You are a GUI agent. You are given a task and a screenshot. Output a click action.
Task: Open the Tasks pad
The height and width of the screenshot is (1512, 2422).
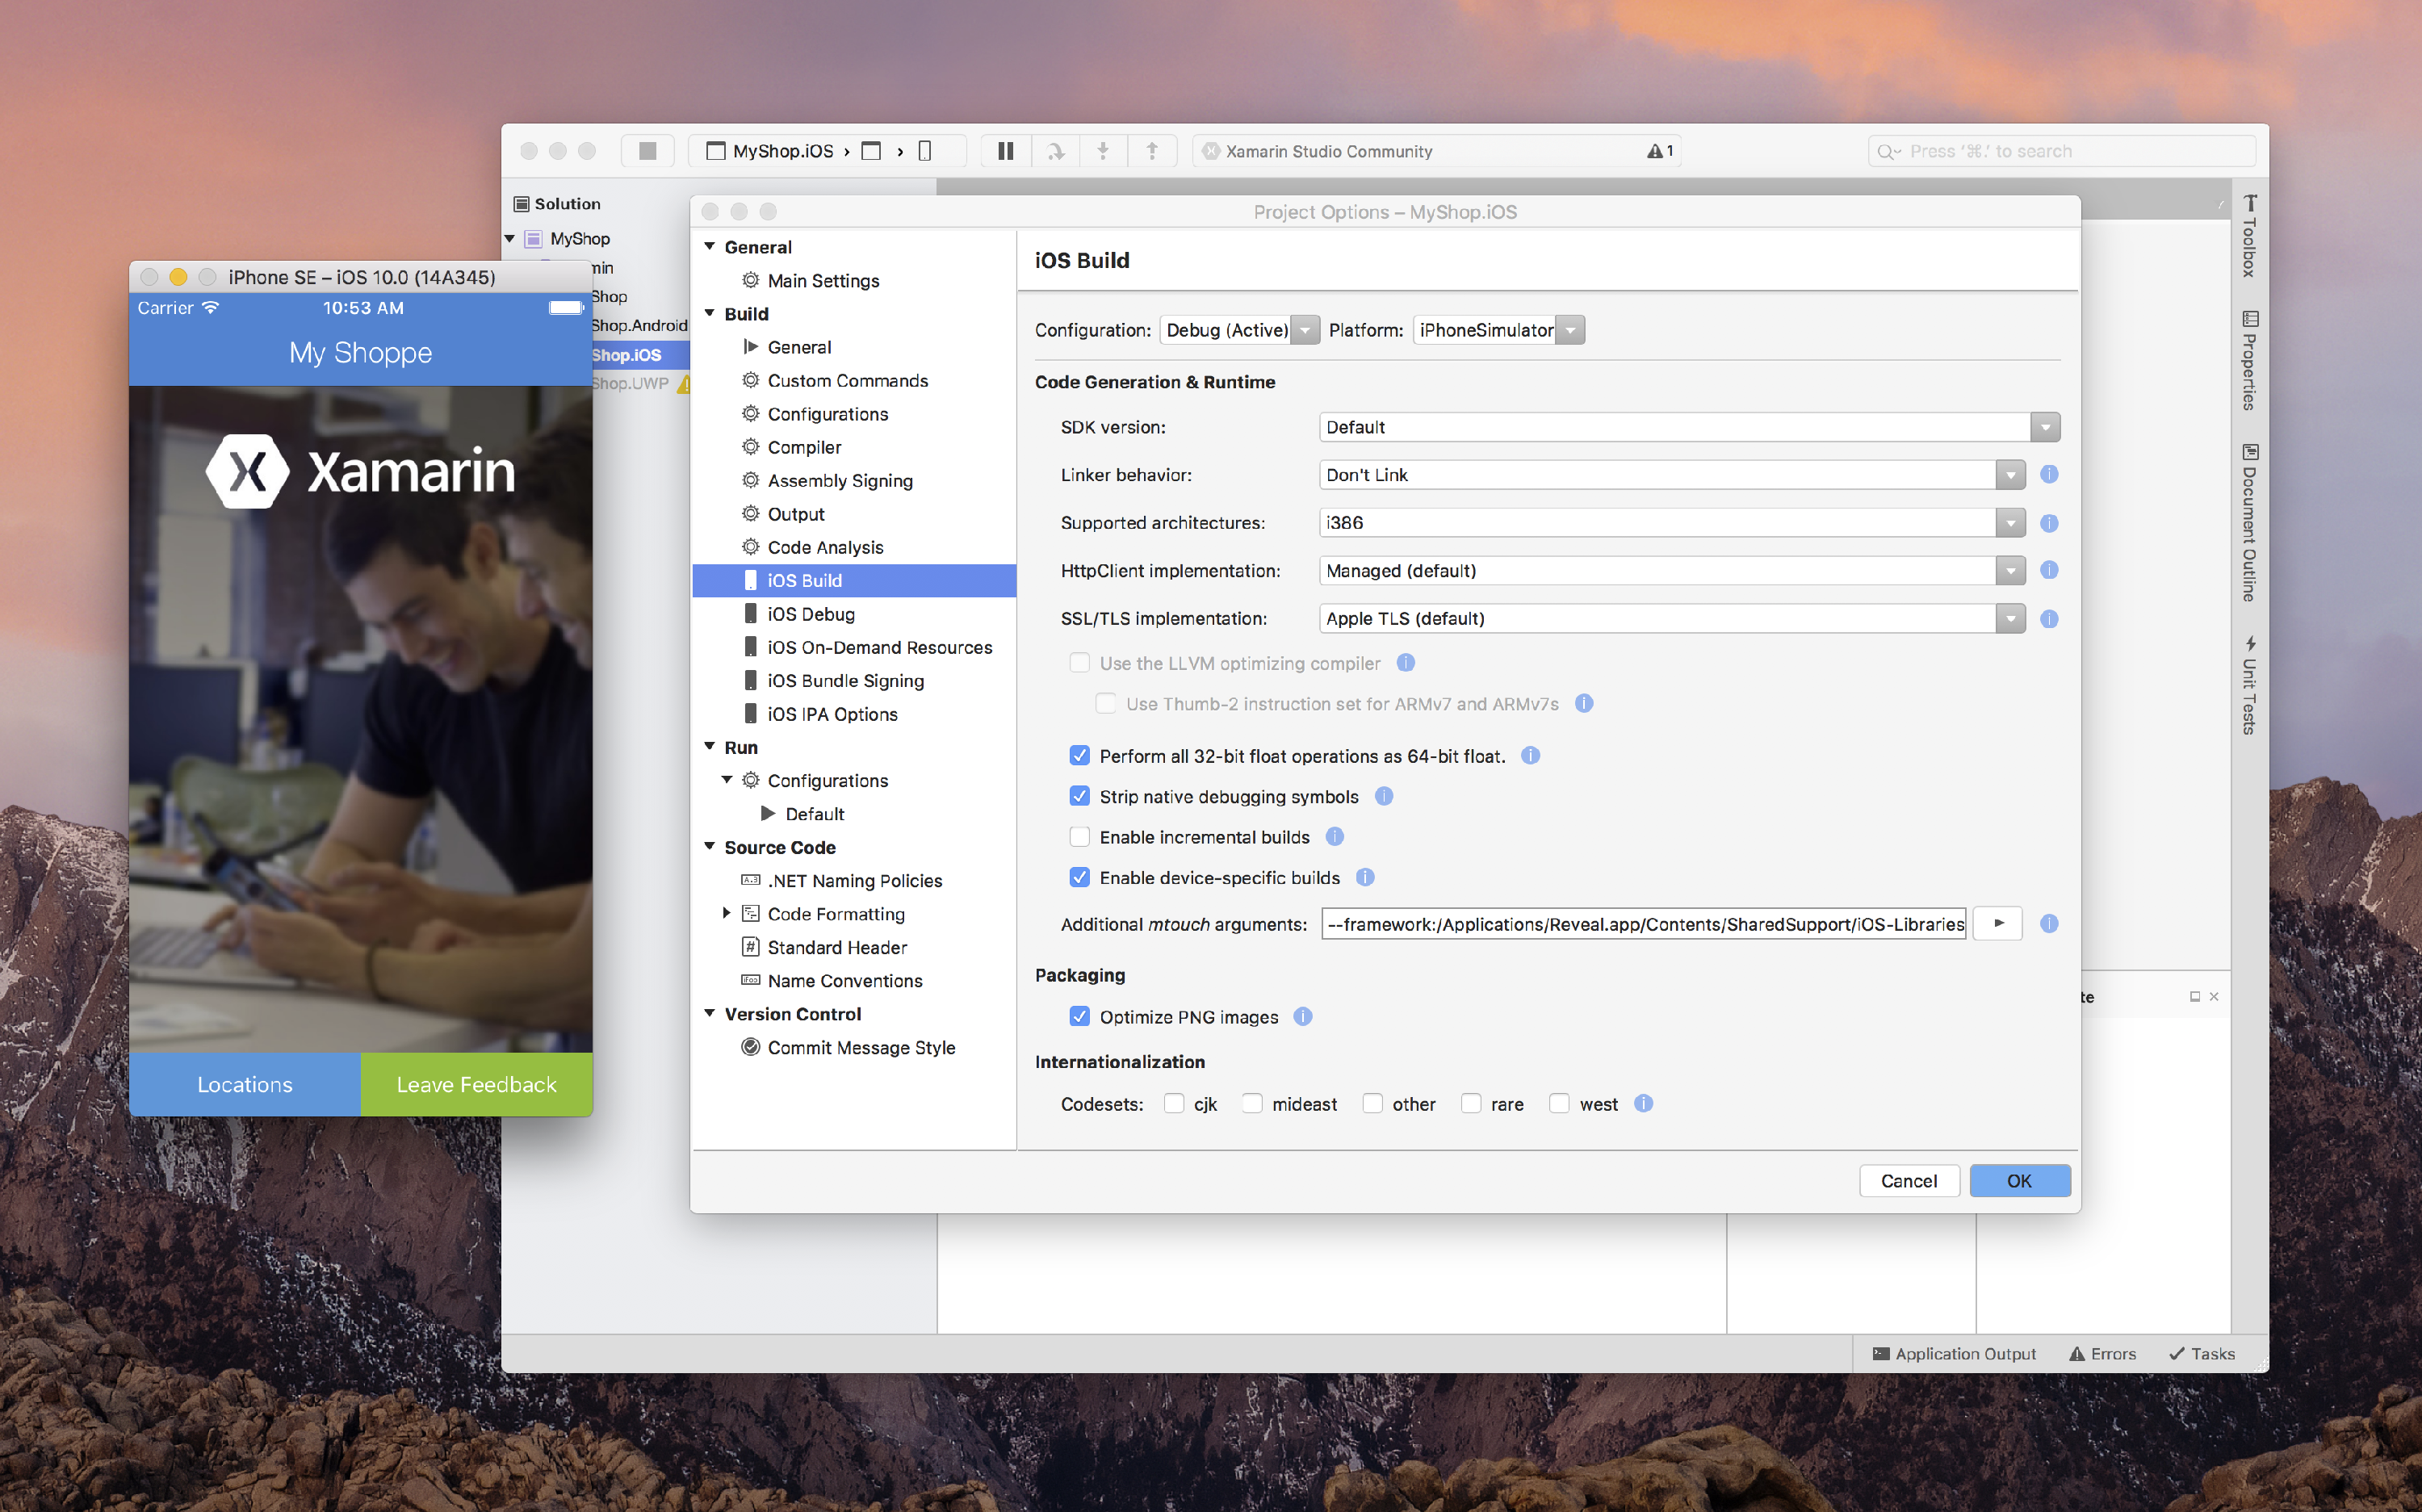coord(2202,1353)
